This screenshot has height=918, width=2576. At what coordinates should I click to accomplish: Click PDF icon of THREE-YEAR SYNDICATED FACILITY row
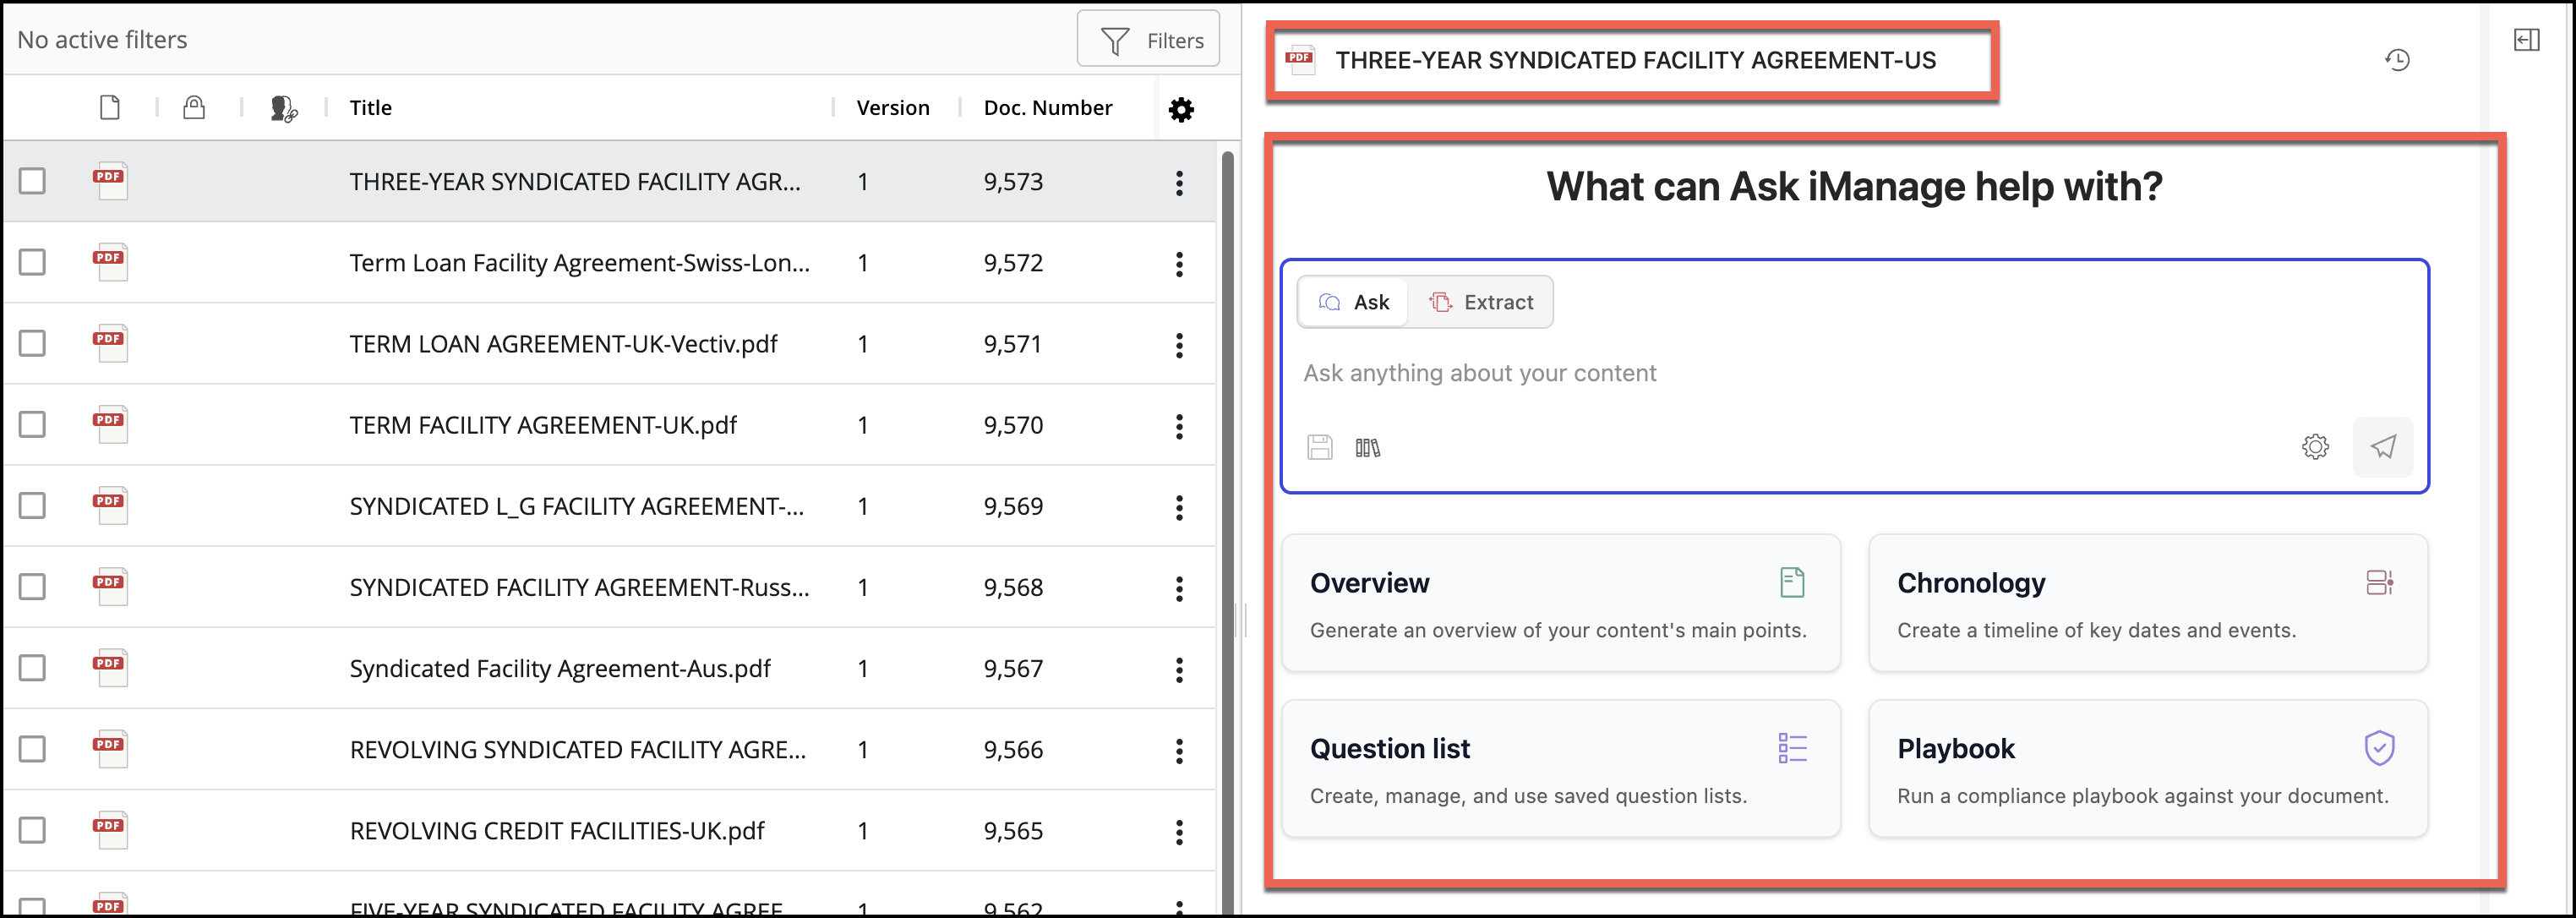[110, 180]
